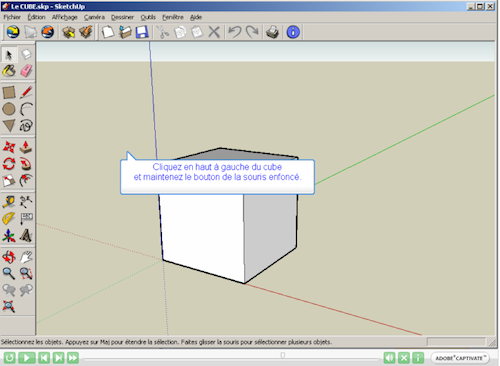Fast forward the Captivate playback
Viewport: 500px width, 366px height.
(73, 358)
